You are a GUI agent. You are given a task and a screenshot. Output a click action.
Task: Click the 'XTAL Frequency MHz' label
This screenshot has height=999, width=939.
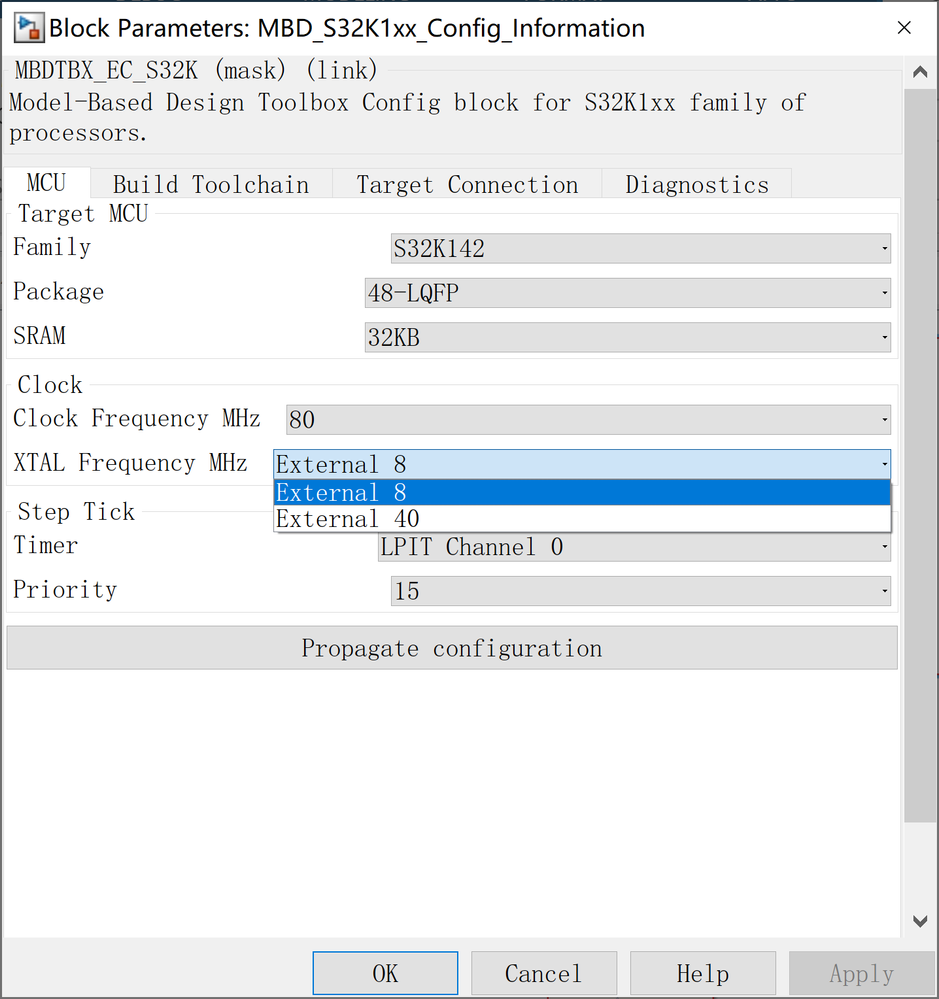130,463
